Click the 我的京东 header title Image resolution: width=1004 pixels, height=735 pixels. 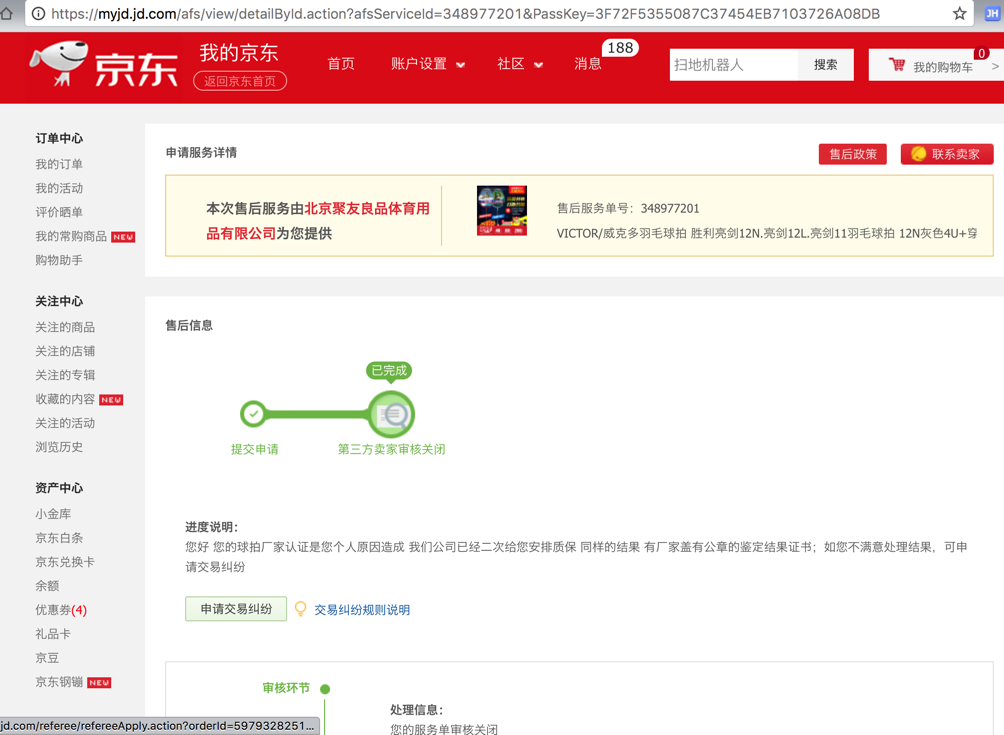pyautogui.click(x=239, y=53)
